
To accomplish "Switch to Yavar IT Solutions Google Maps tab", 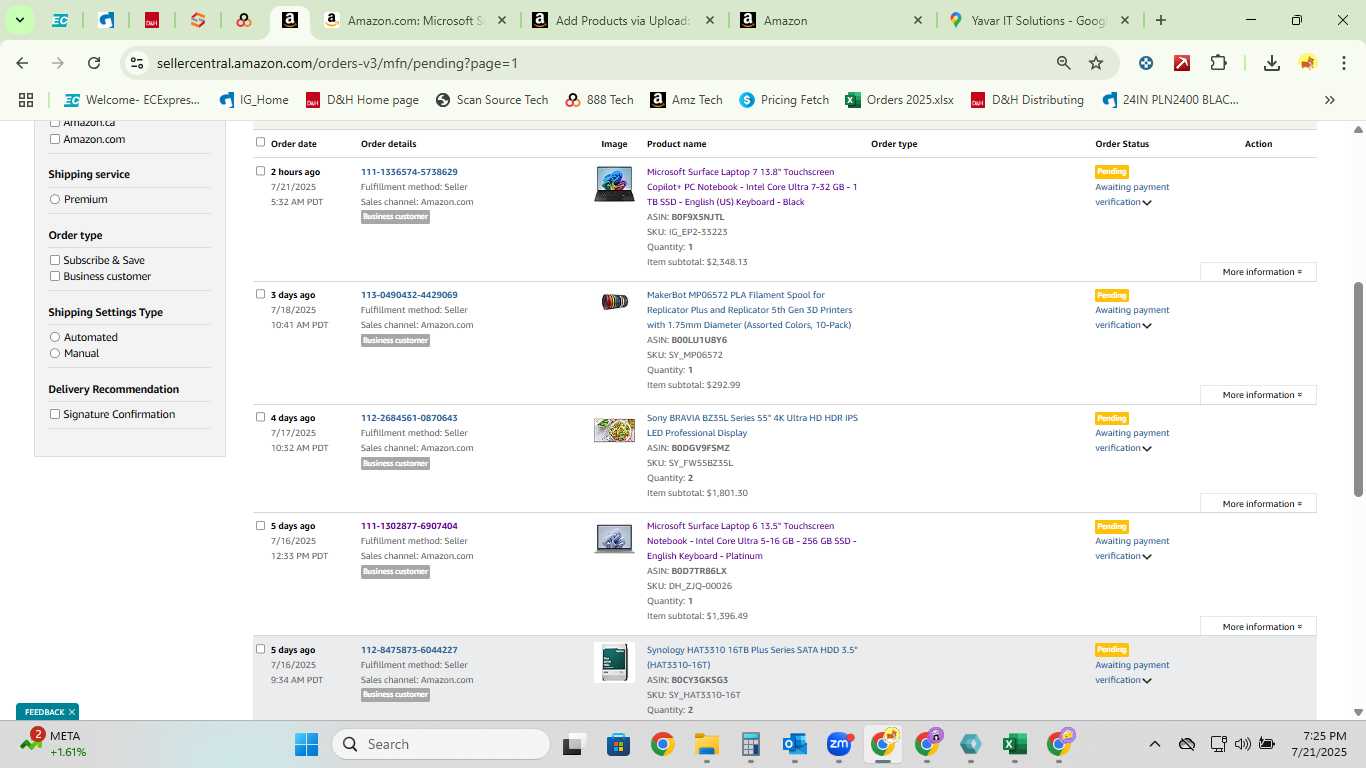I will pyautogui.click(x=1040, y=20).
